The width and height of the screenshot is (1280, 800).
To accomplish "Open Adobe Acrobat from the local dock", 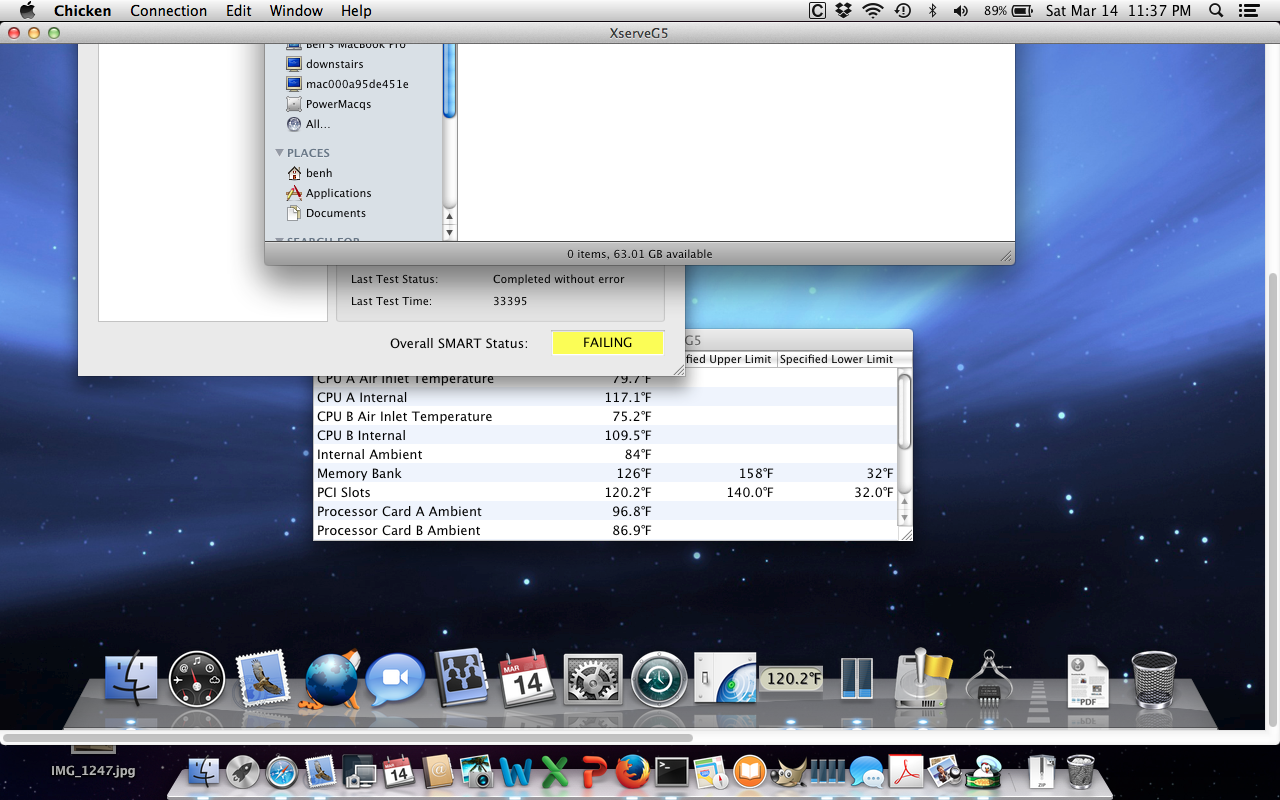I will (906, 771).
